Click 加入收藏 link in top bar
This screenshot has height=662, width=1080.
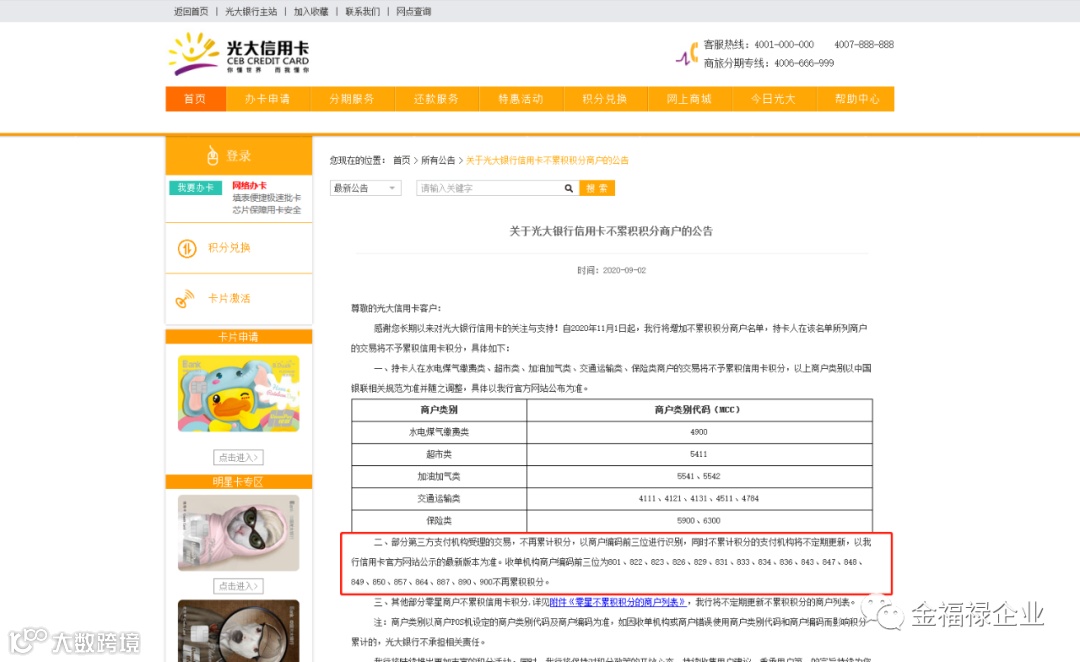click(x=311, y=12)
